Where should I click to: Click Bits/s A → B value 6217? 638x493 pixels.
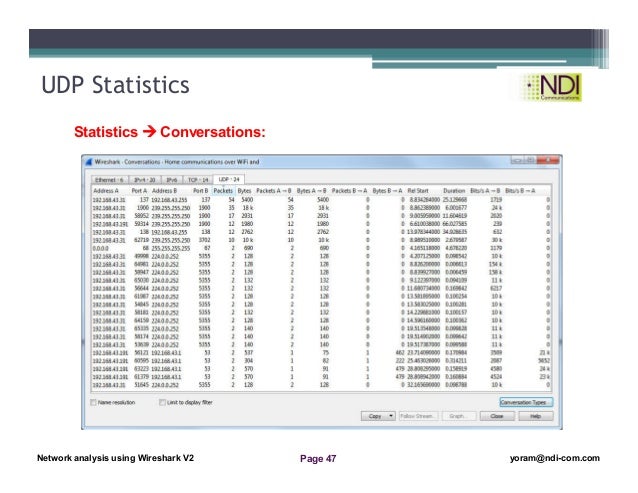(496, 288)
